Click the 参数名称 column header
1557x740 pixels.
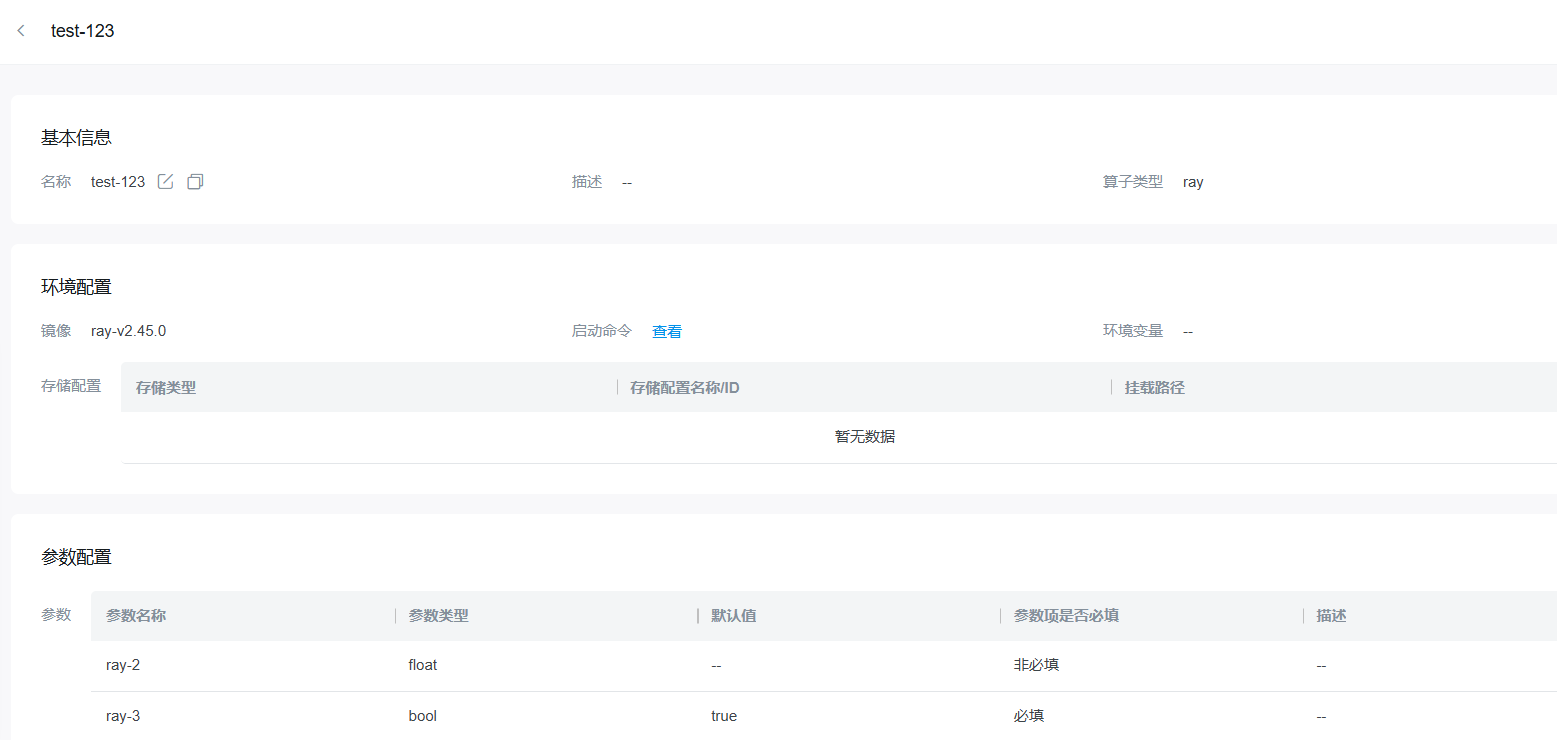(136, 616)
